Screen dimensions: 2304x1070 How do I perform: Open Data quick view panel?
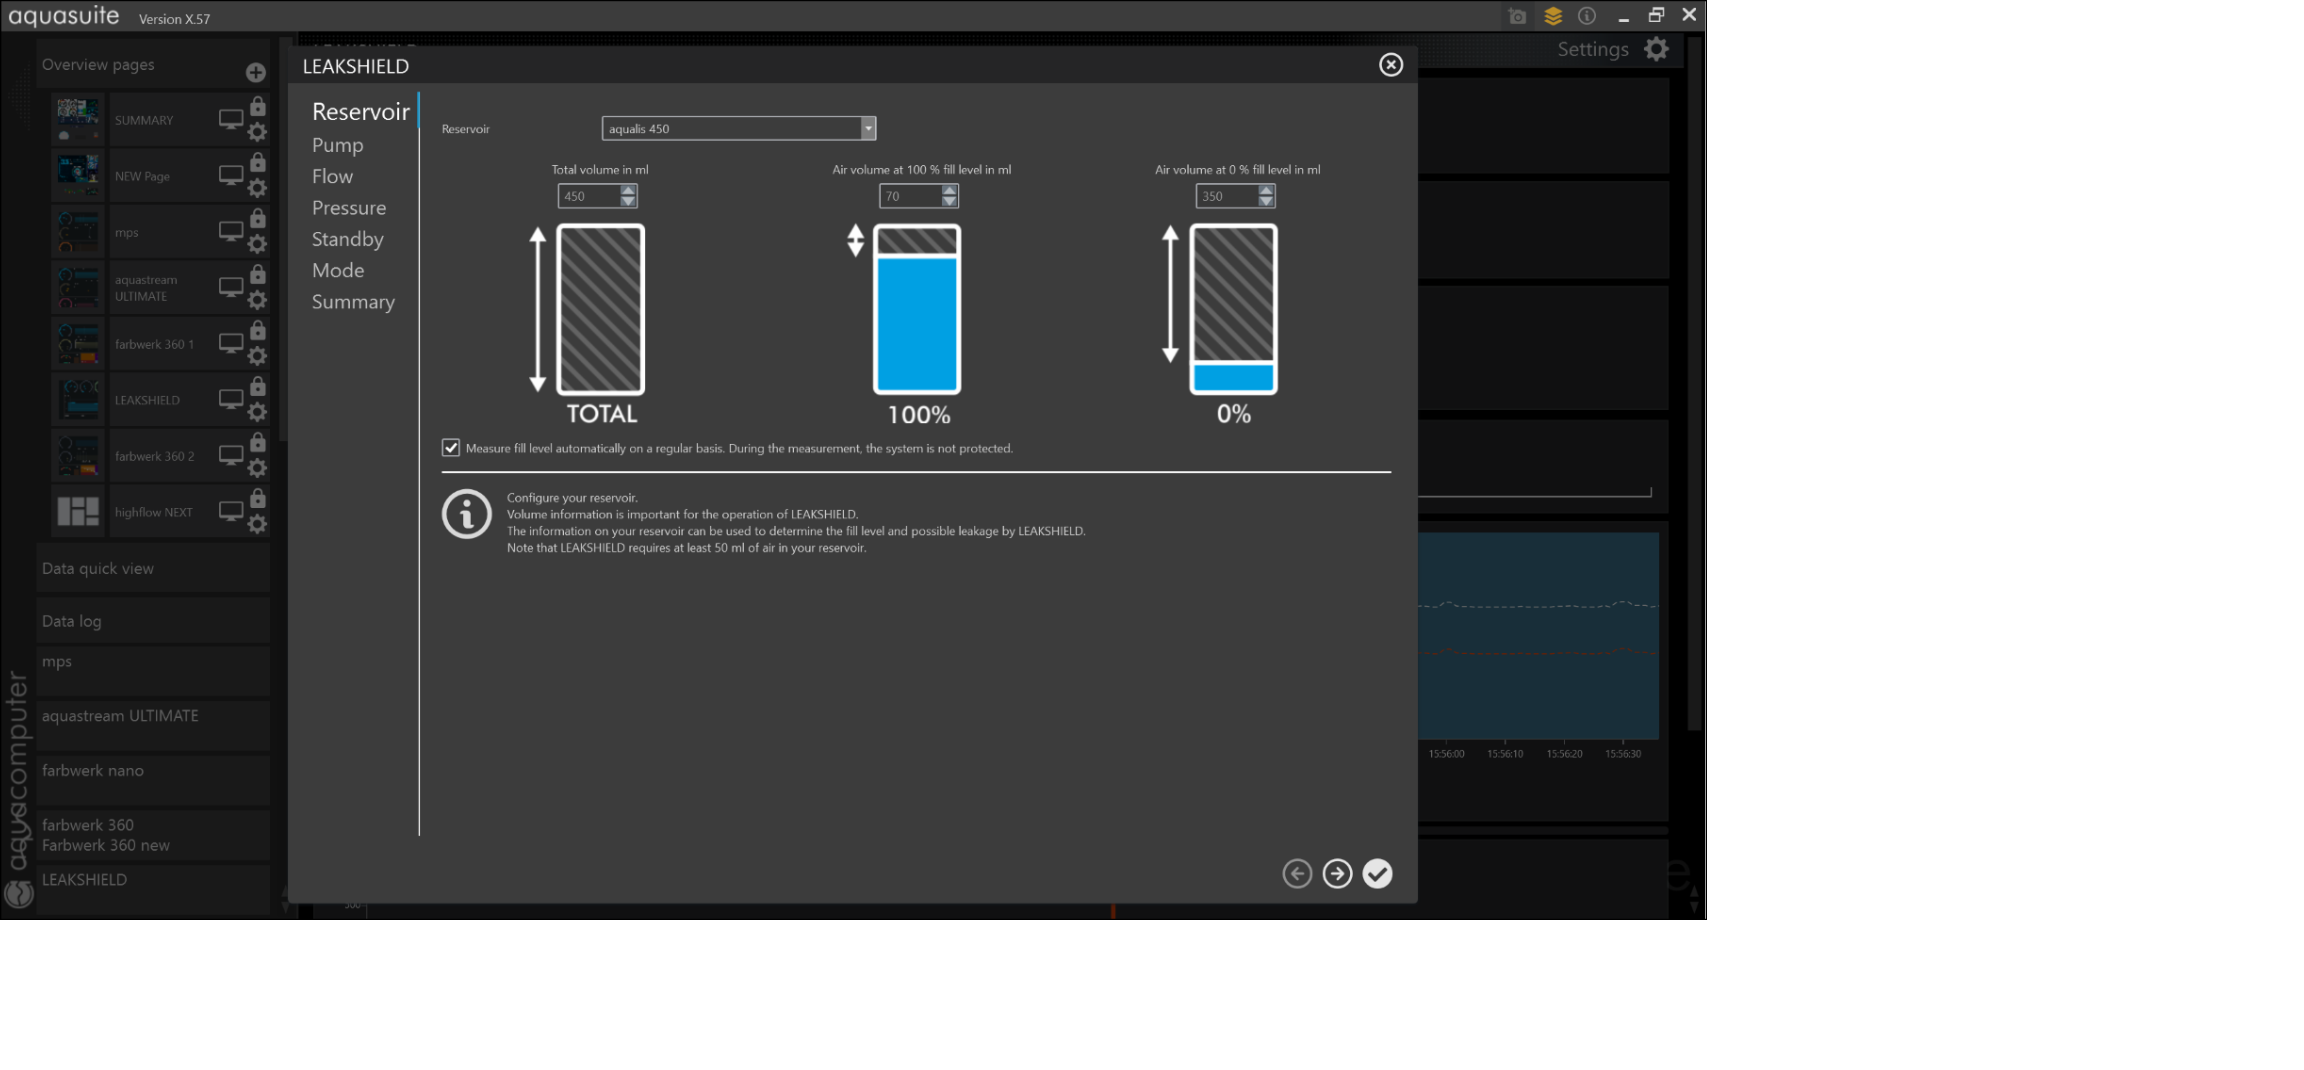point(98,568)
